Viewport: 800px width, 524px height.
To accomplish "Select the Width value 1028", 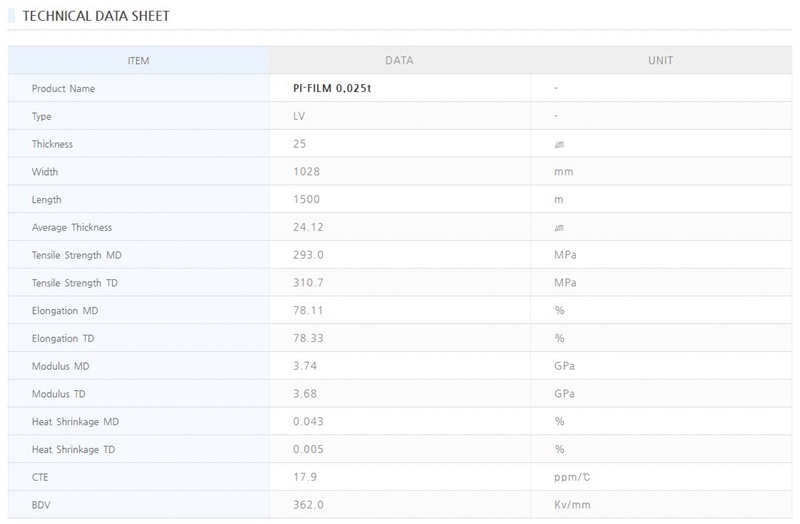I will [x=306, y=172].
